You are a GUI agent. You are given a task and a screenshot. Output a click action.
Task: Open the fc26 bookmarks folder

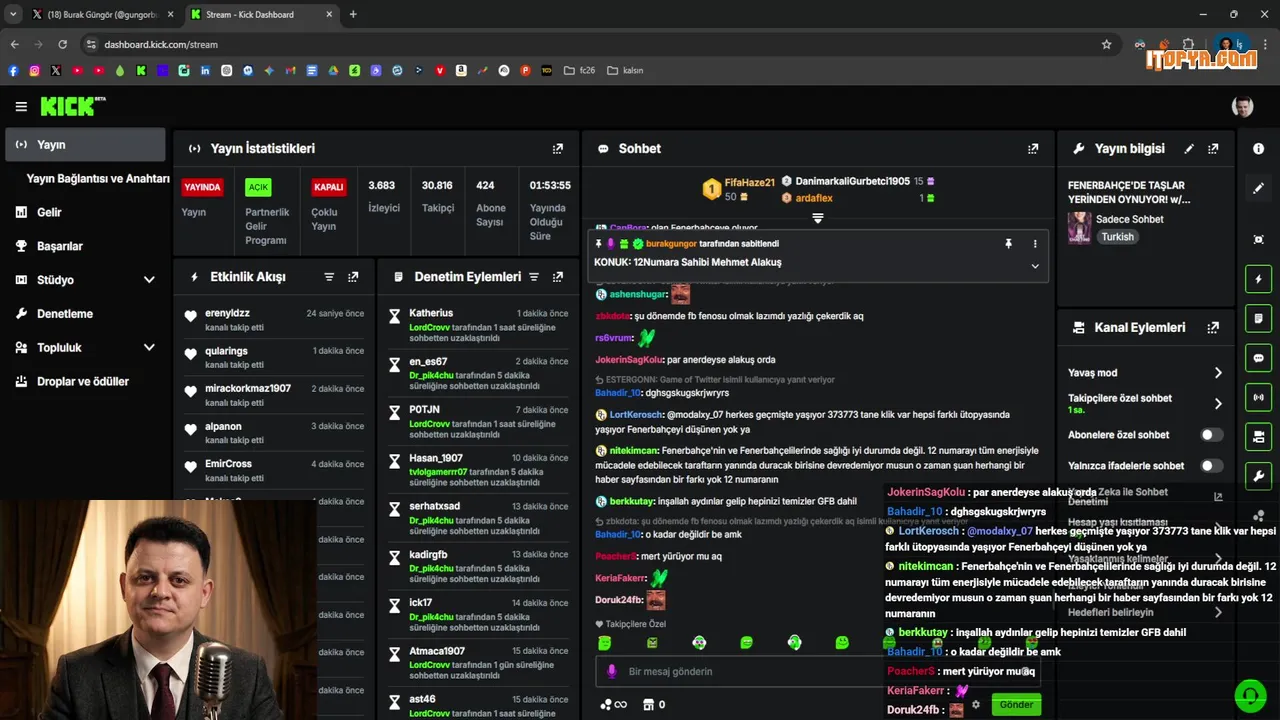579,71
